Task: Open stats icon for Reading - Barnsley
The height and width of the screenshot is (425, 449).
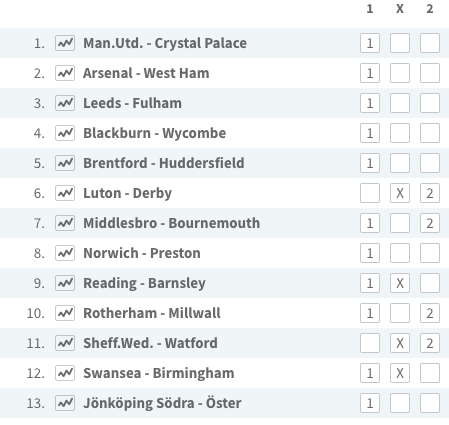Action: [x=65, y=283]
